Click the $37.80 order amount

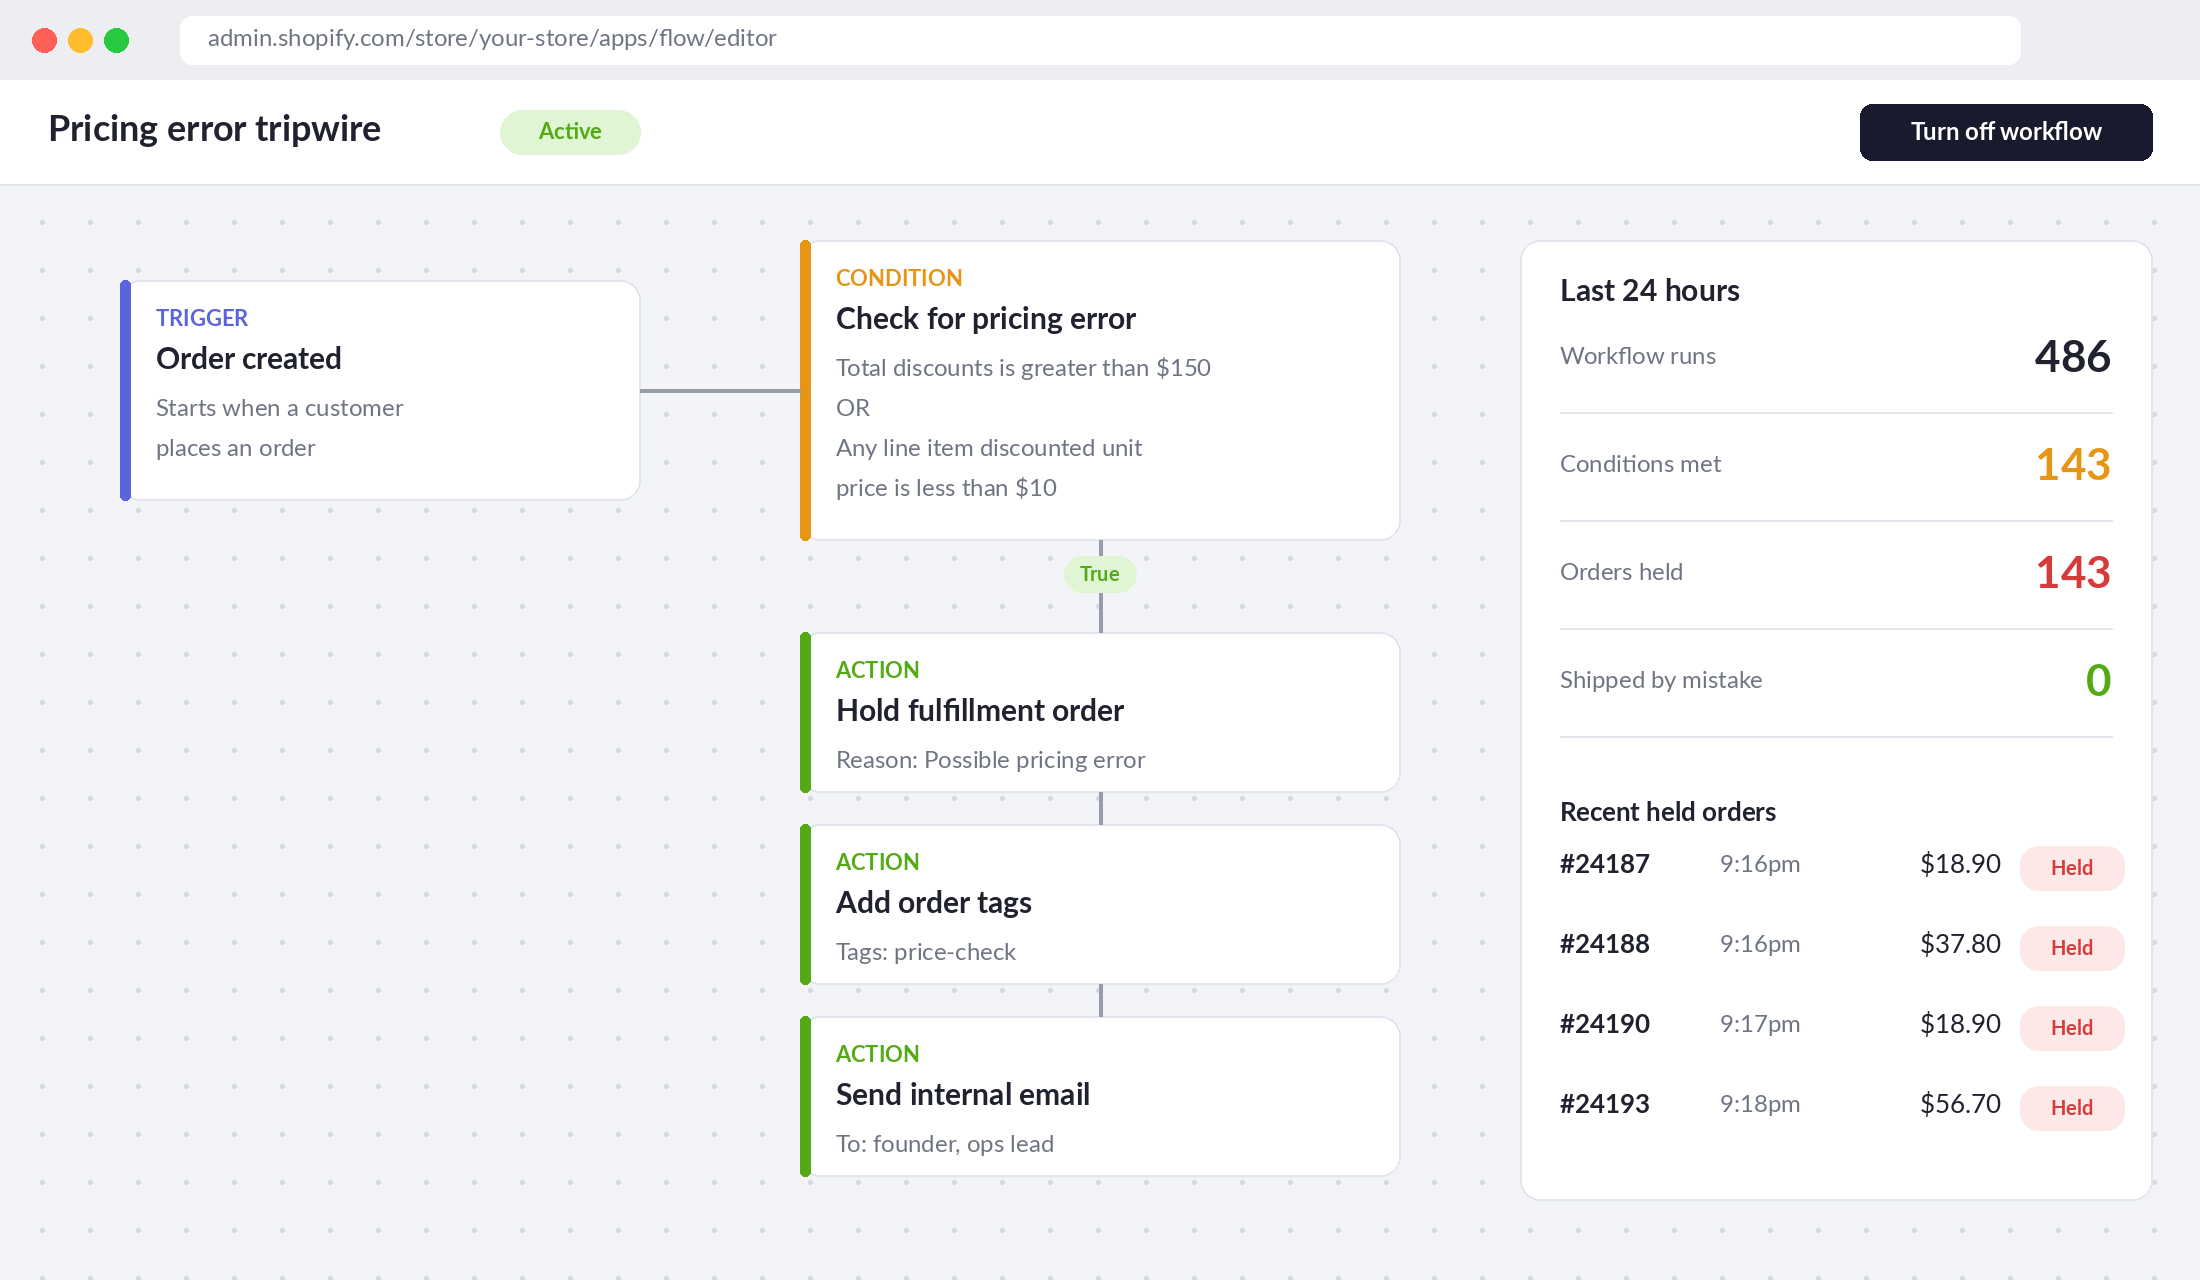[x=1960, y=944]
